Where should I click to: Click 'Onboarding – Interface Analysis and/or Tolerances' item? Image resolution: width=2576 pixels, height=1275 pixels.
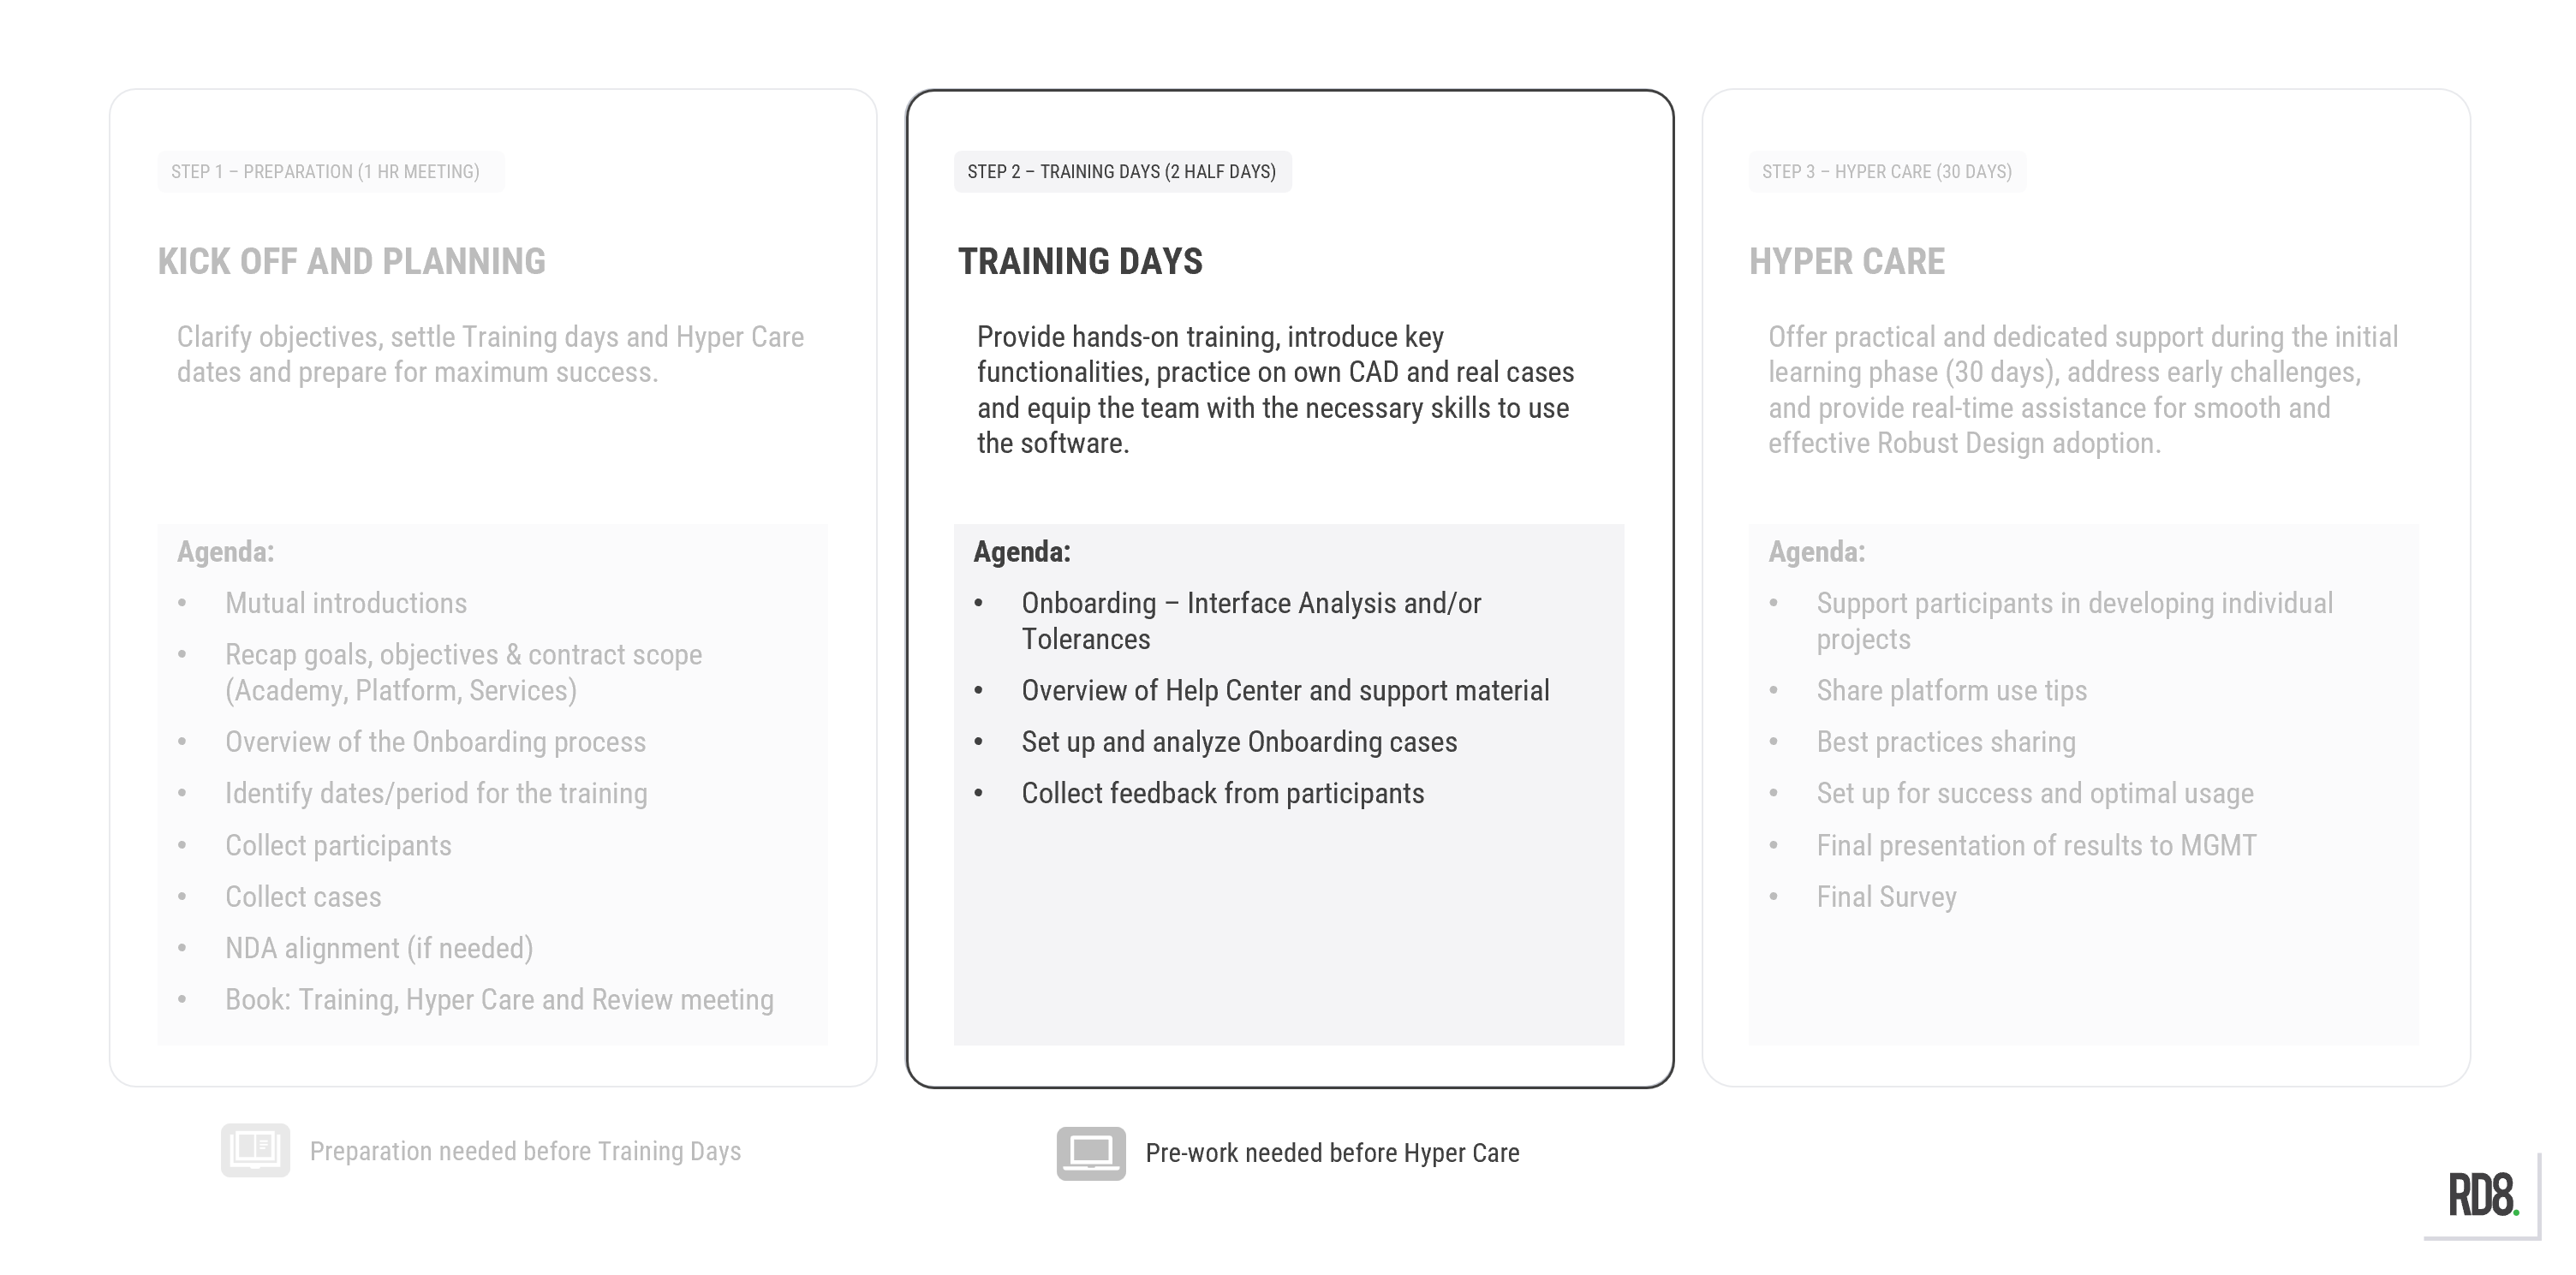pyautogui.click(x=1251, y=621)
